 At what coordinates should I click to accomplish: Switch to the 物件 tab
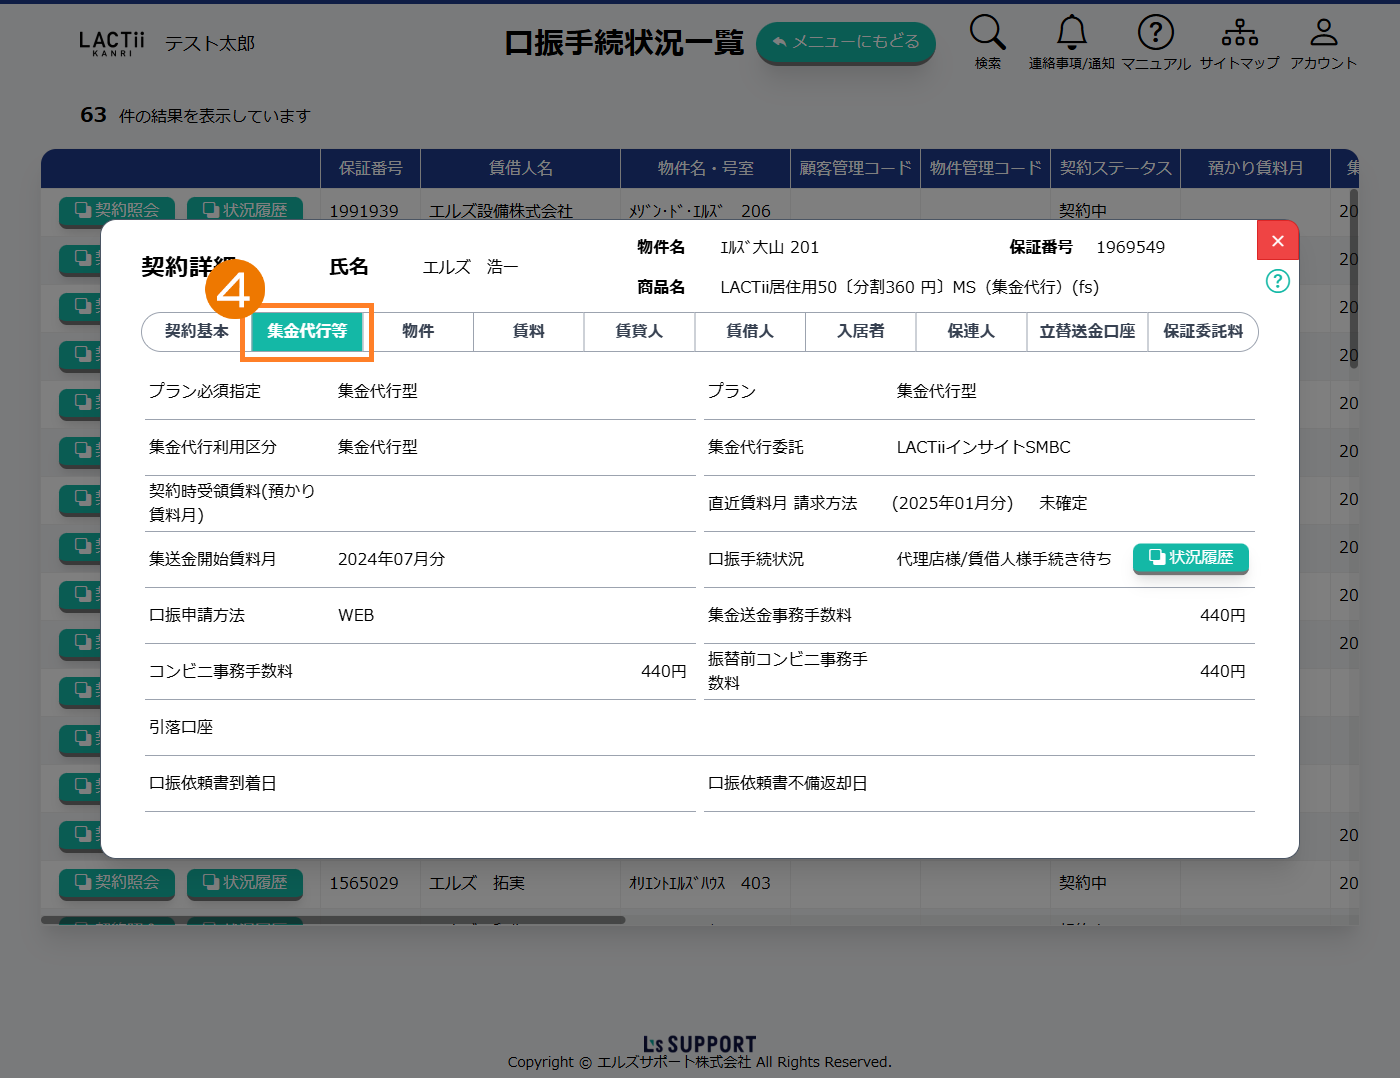418,332
